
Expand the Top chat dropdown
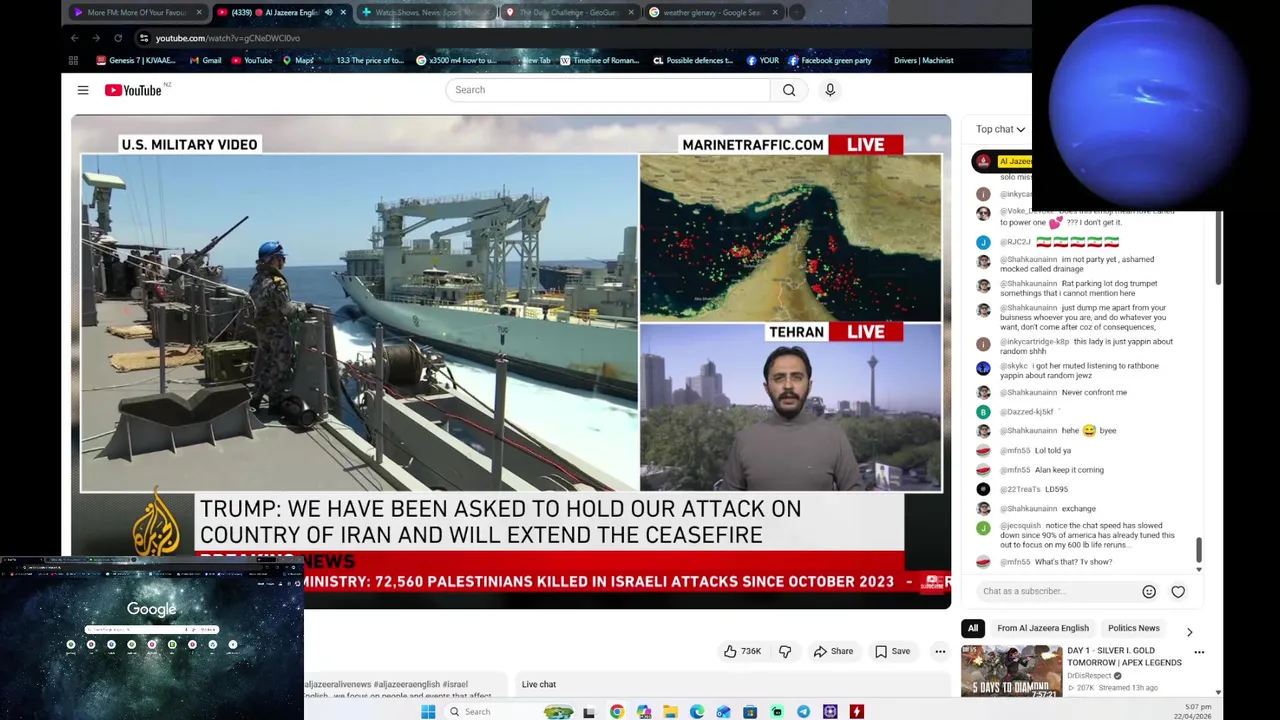(1000, 129)
